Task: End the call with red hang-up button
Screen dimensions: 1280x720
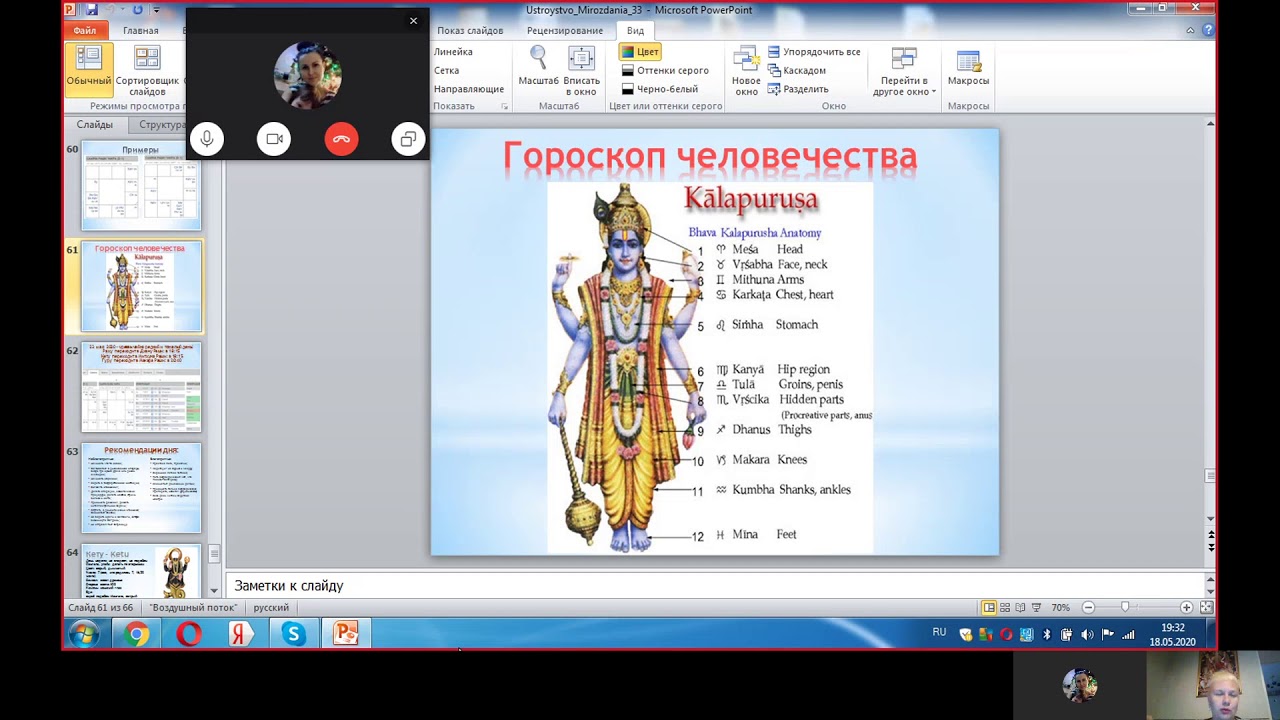Action: coord(341,139)
